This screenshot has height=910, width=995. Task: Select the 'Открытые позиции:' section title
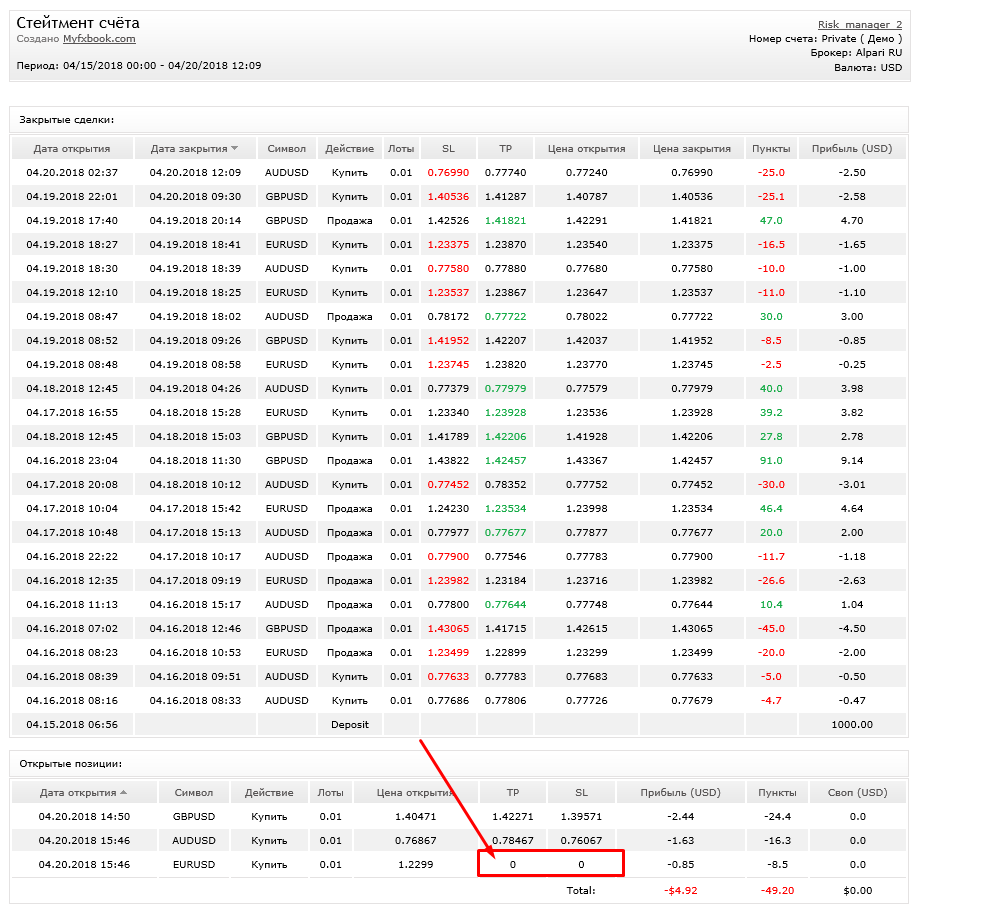coord(70,764)
